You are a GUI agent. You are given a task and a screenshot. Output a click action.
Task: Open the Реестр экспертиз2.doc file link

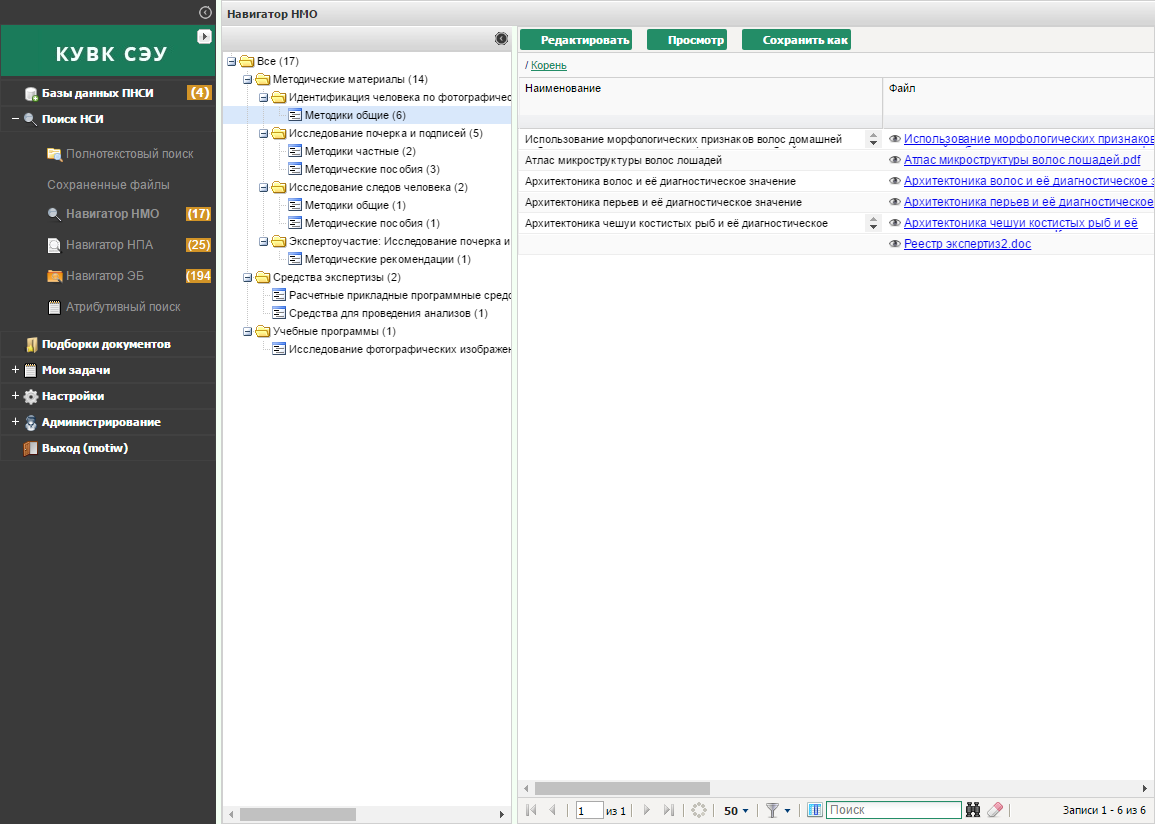[x=966, y=244]
